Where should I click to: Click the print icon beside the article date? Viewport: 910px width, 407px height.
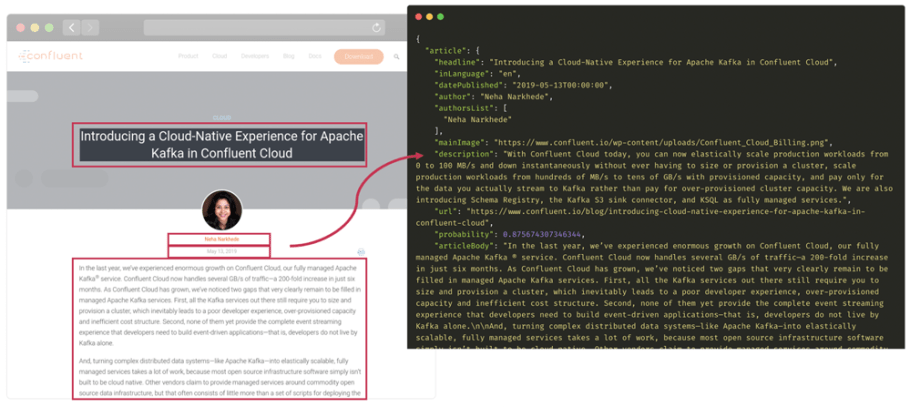(361, 252)
